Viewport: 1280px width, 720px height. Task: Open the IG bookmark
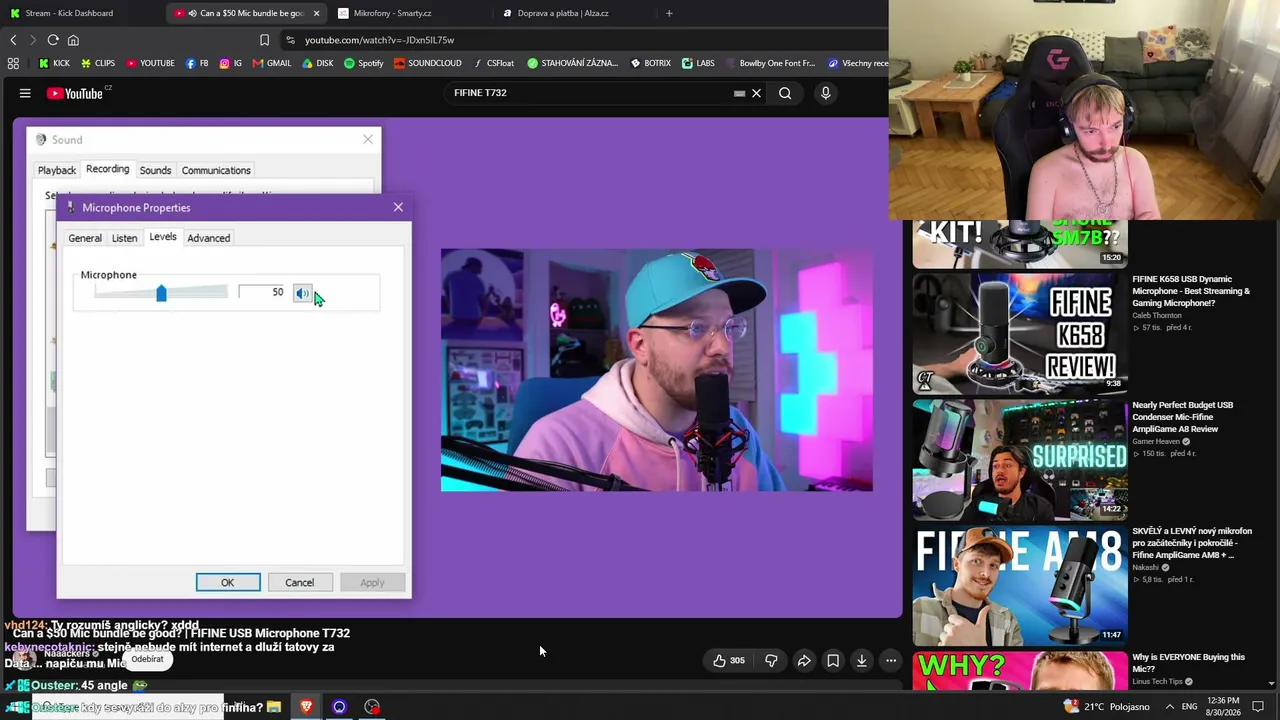pos(231,63)
